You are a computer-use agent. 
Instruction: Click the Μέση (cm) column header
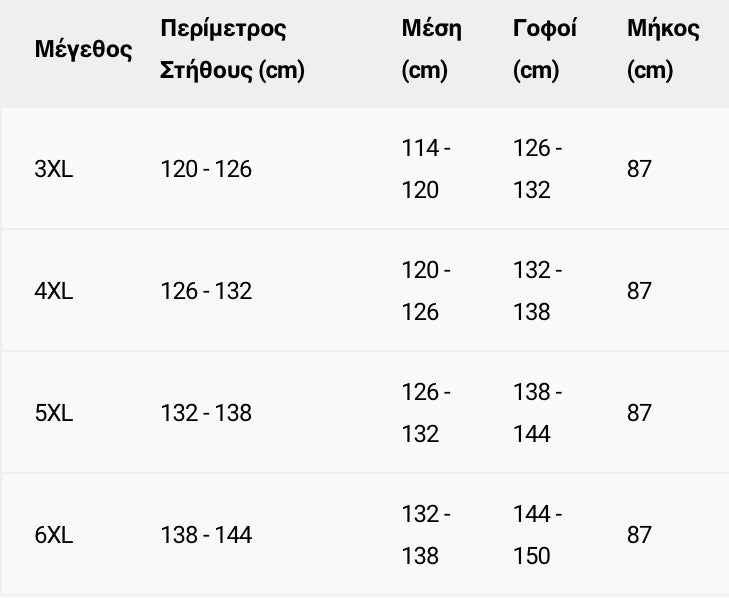[x=431, y=49]
